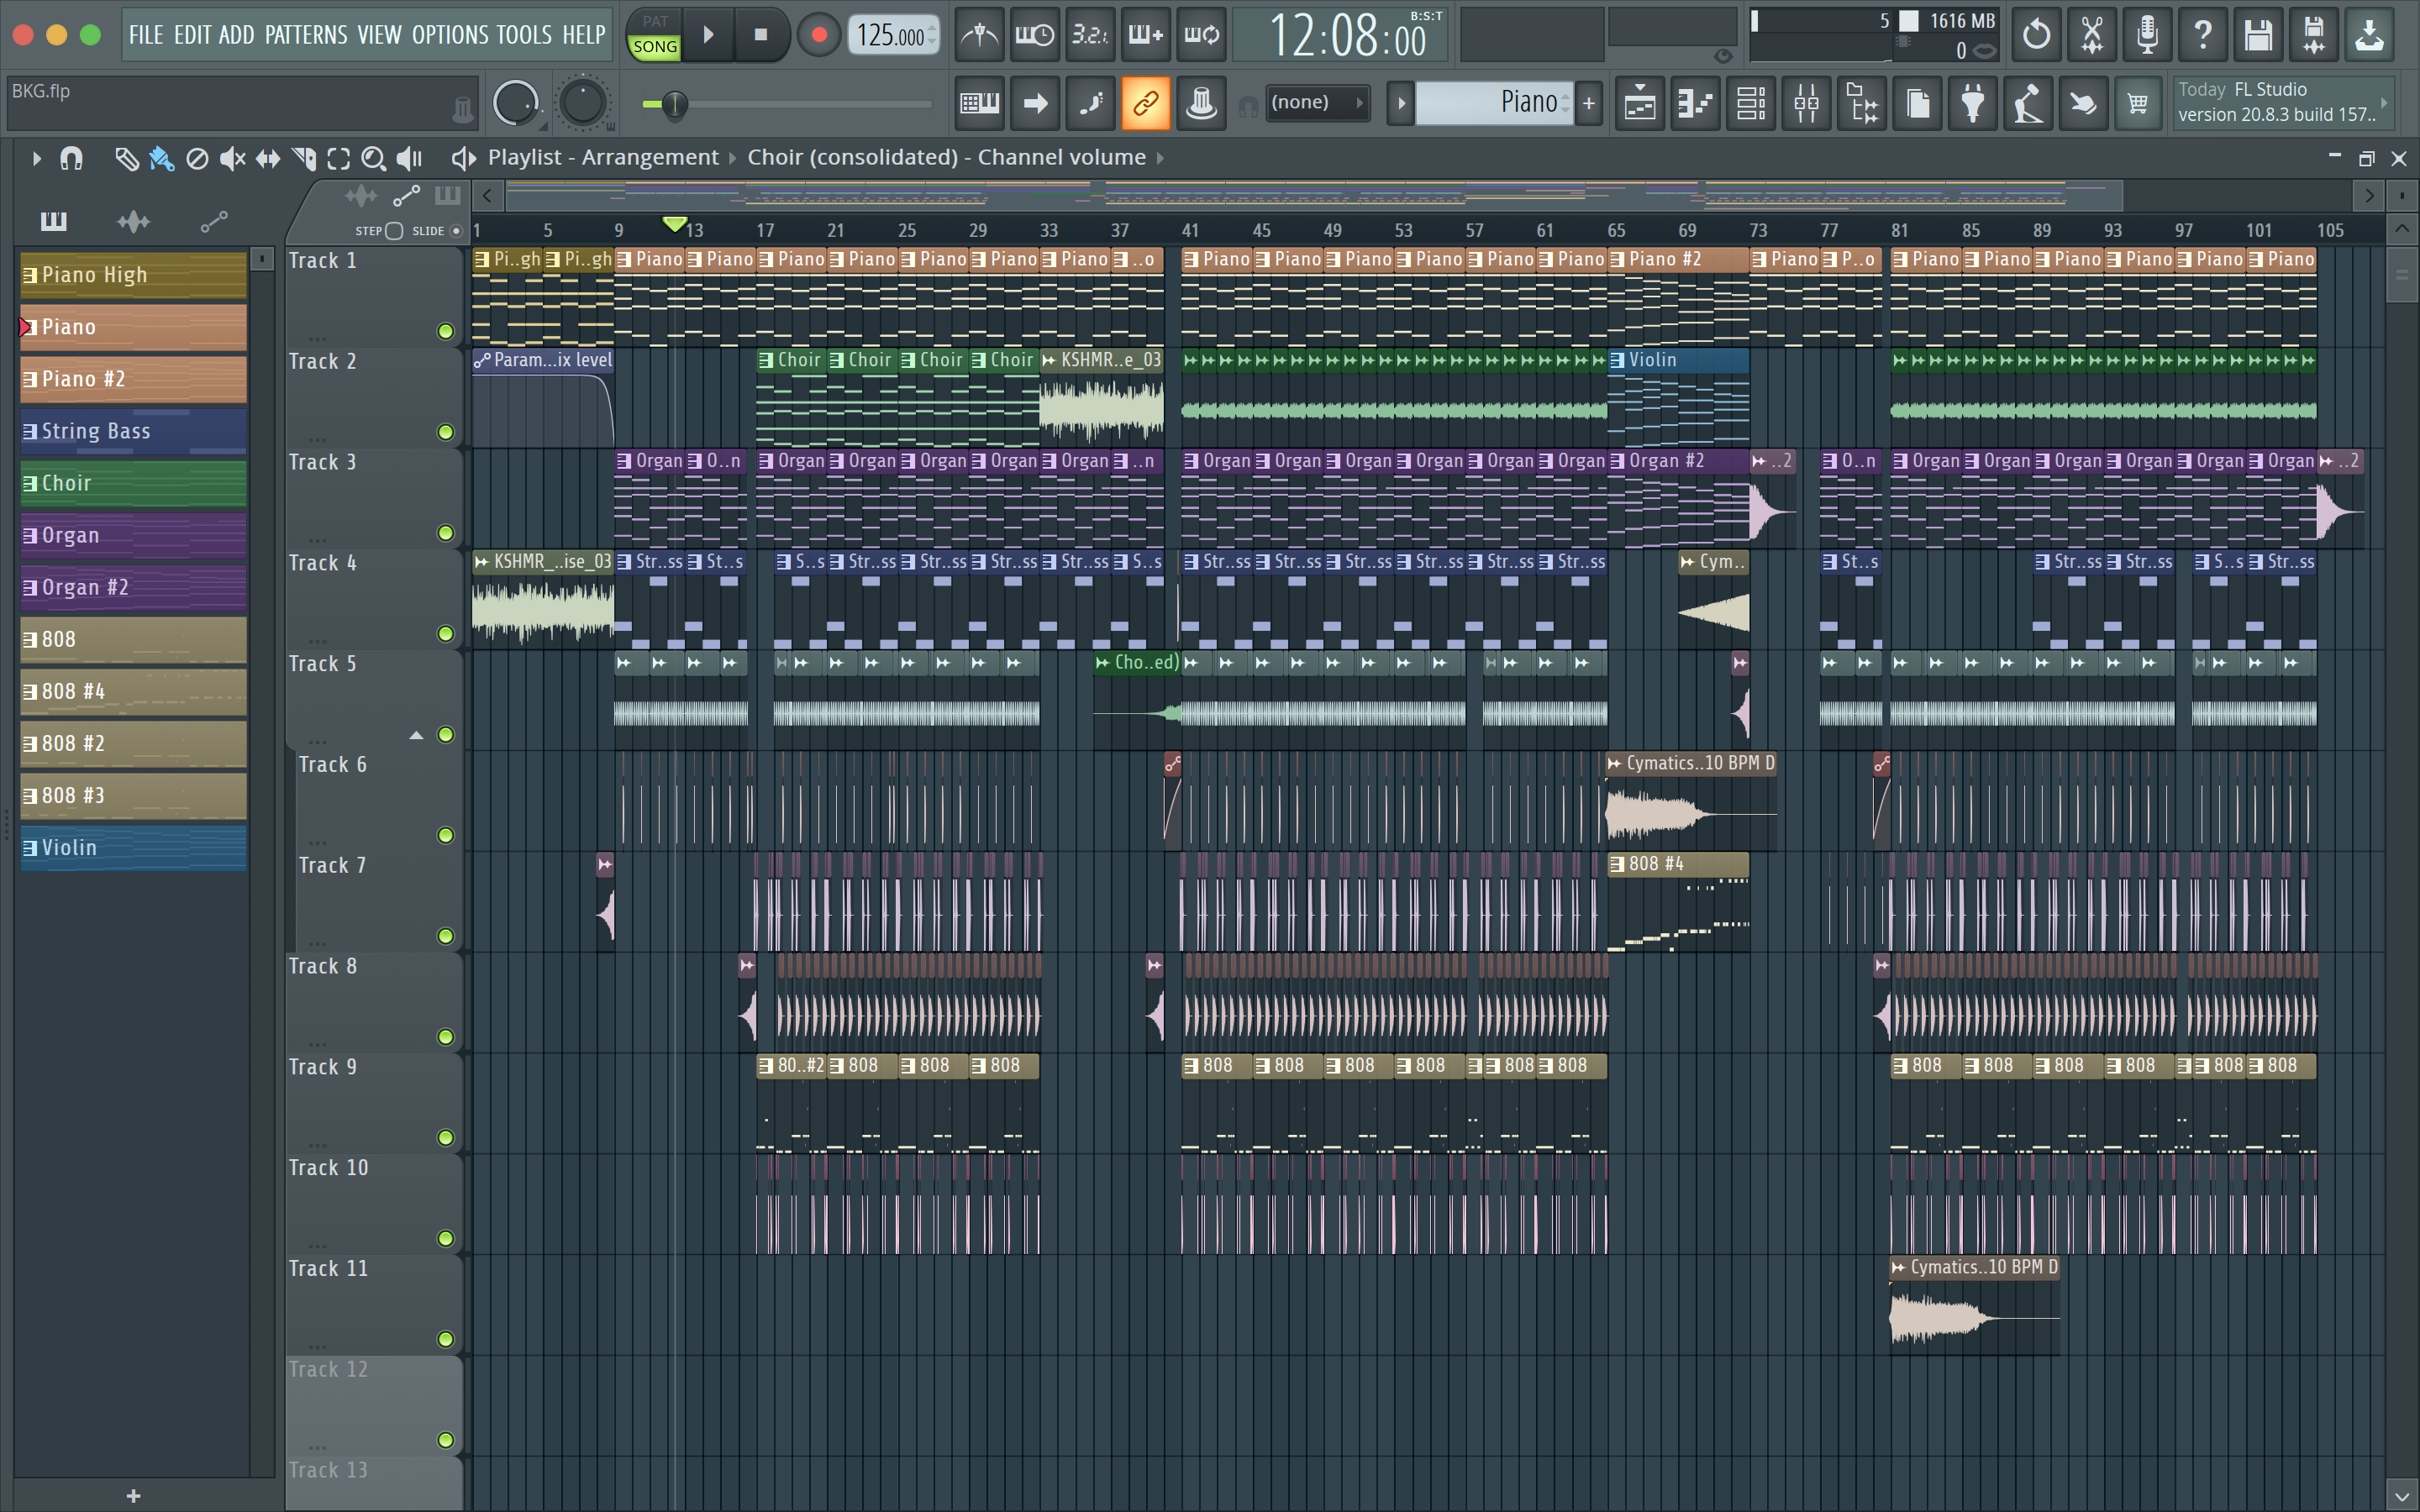Arm recording with the Record button

click(x=819, y=35)
